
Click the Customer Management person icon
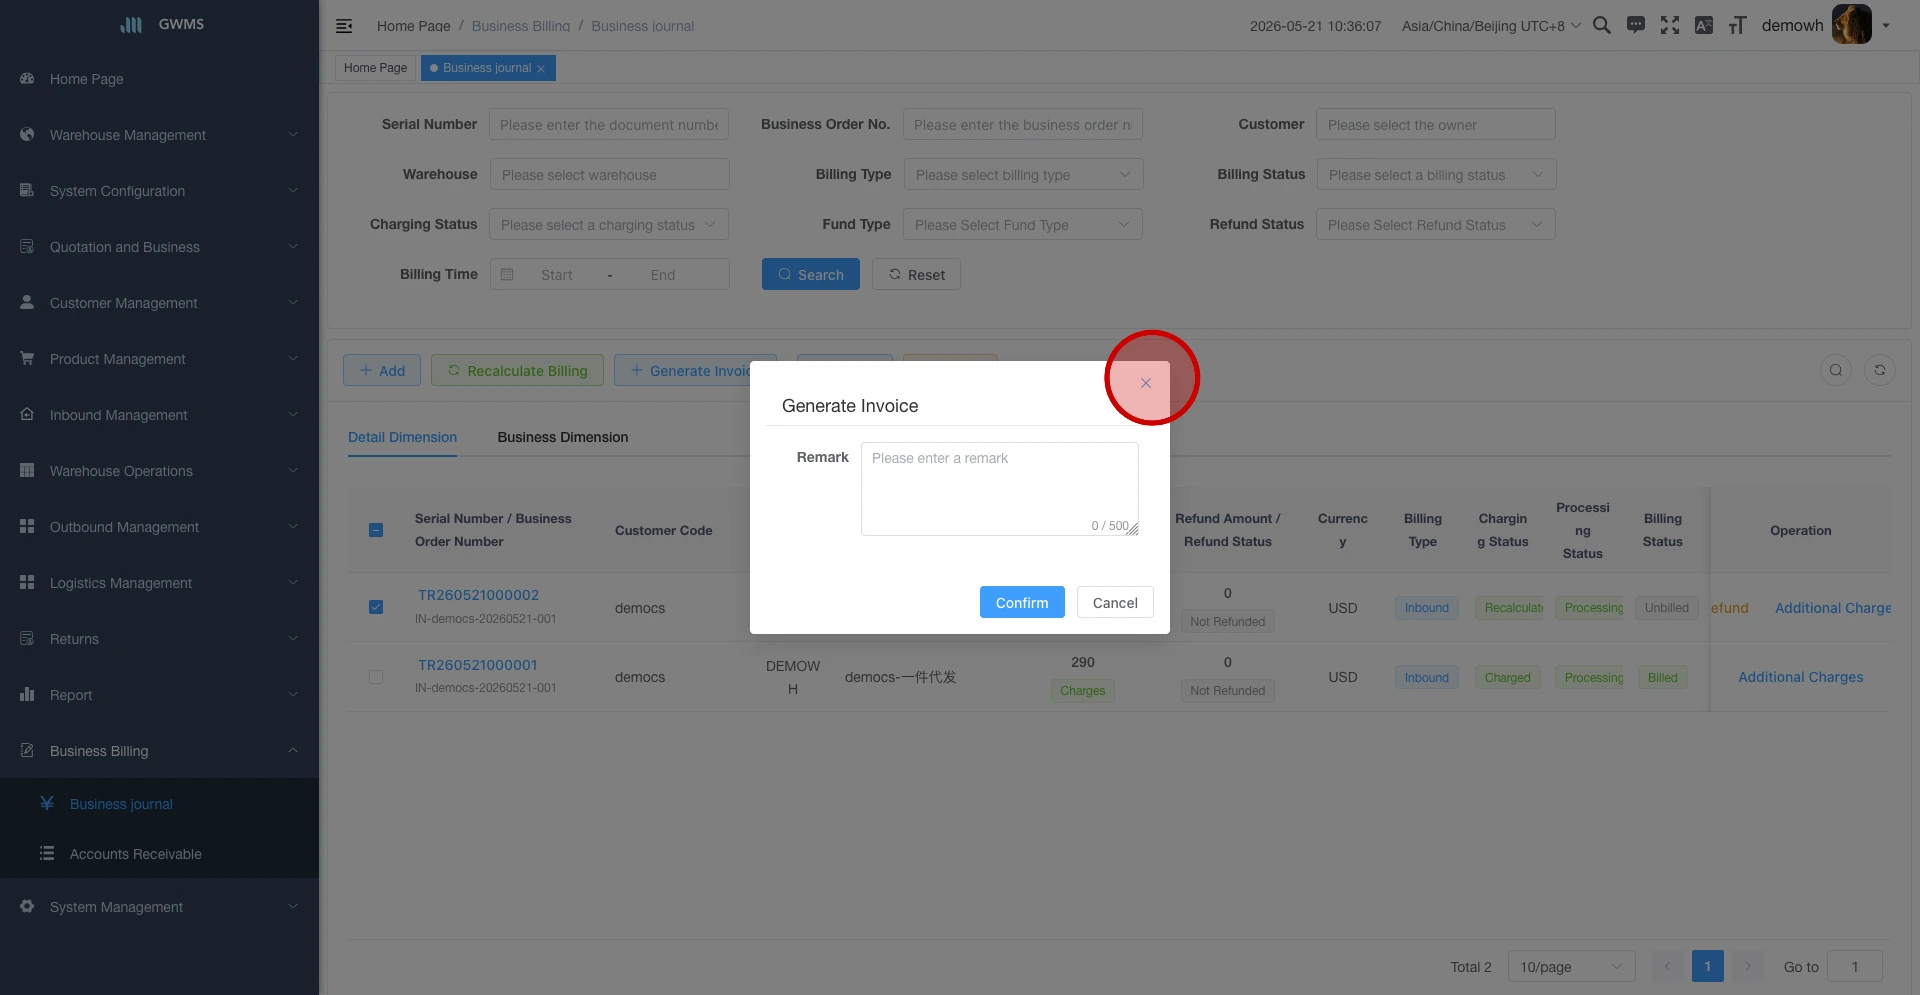point(27,302)
